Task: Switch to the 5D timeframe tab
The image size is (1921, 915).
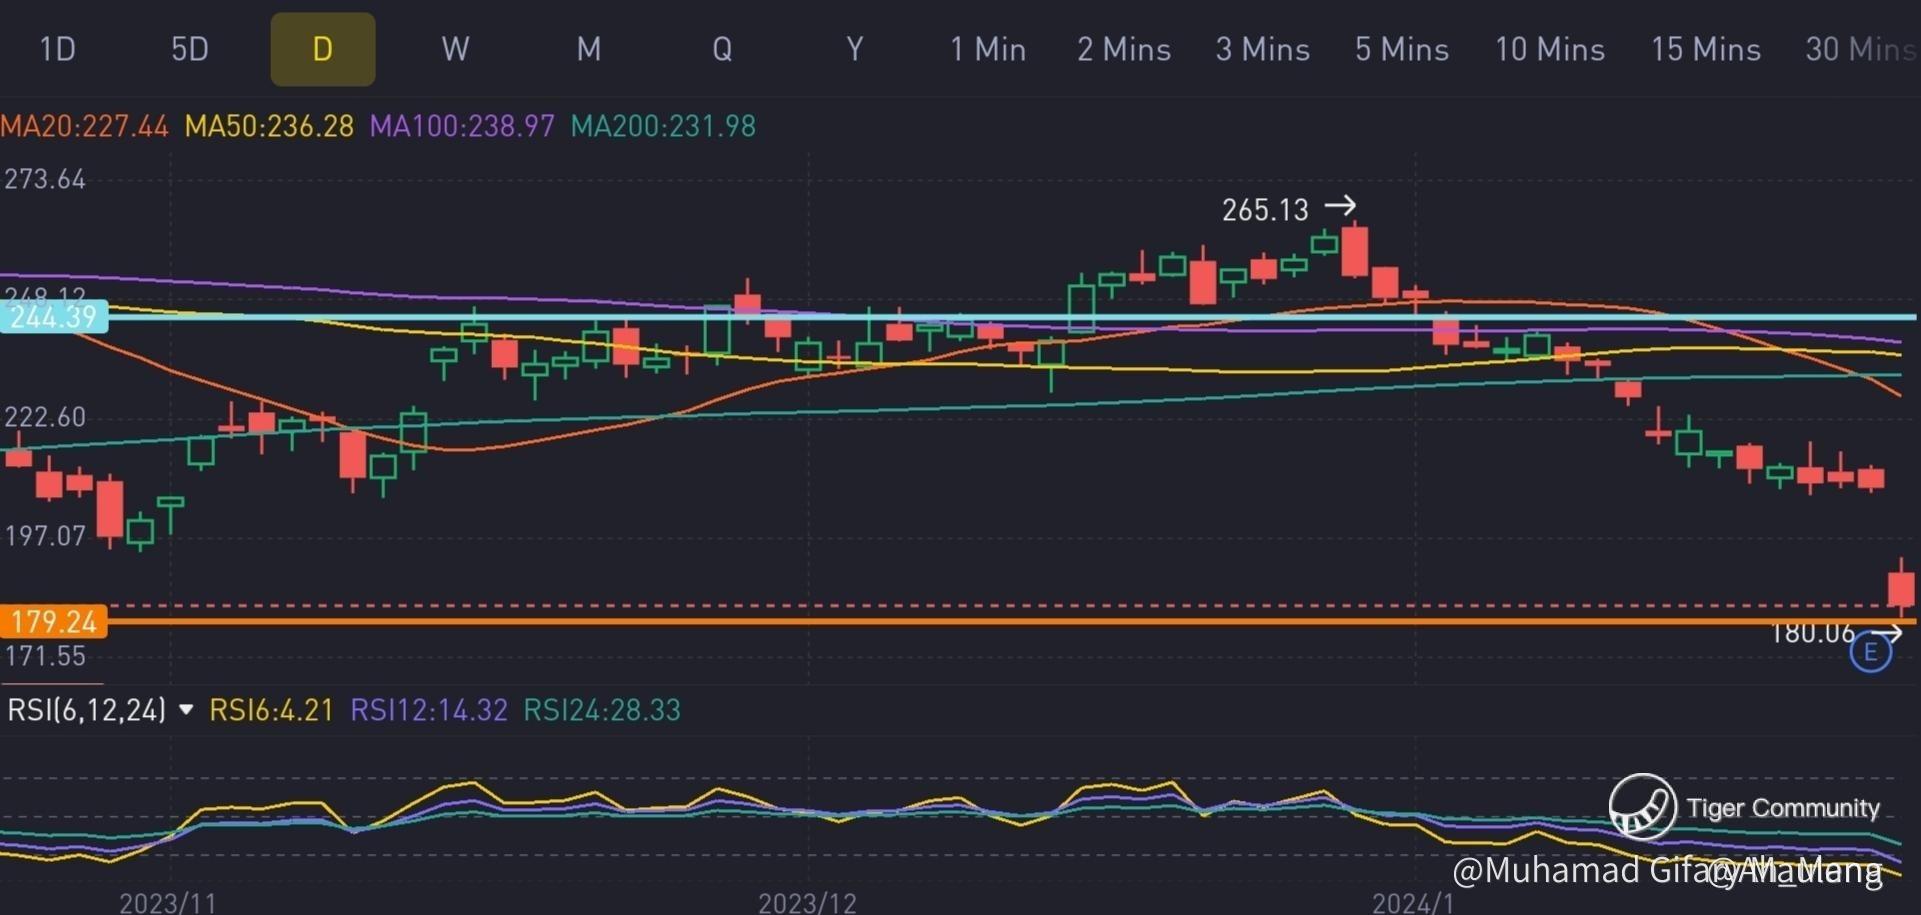Action: [189, 49]
